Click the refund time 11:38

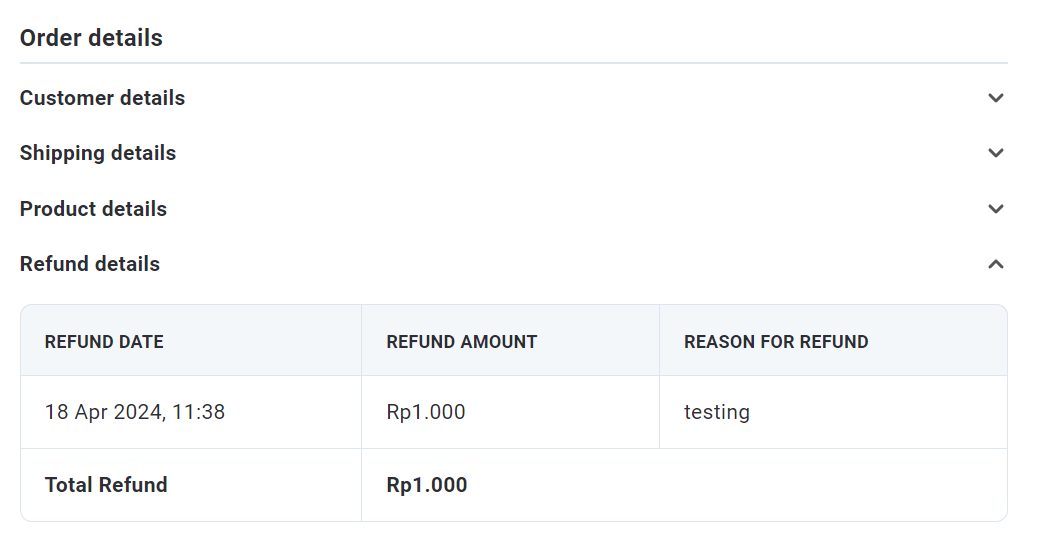(x=199, y=412)
